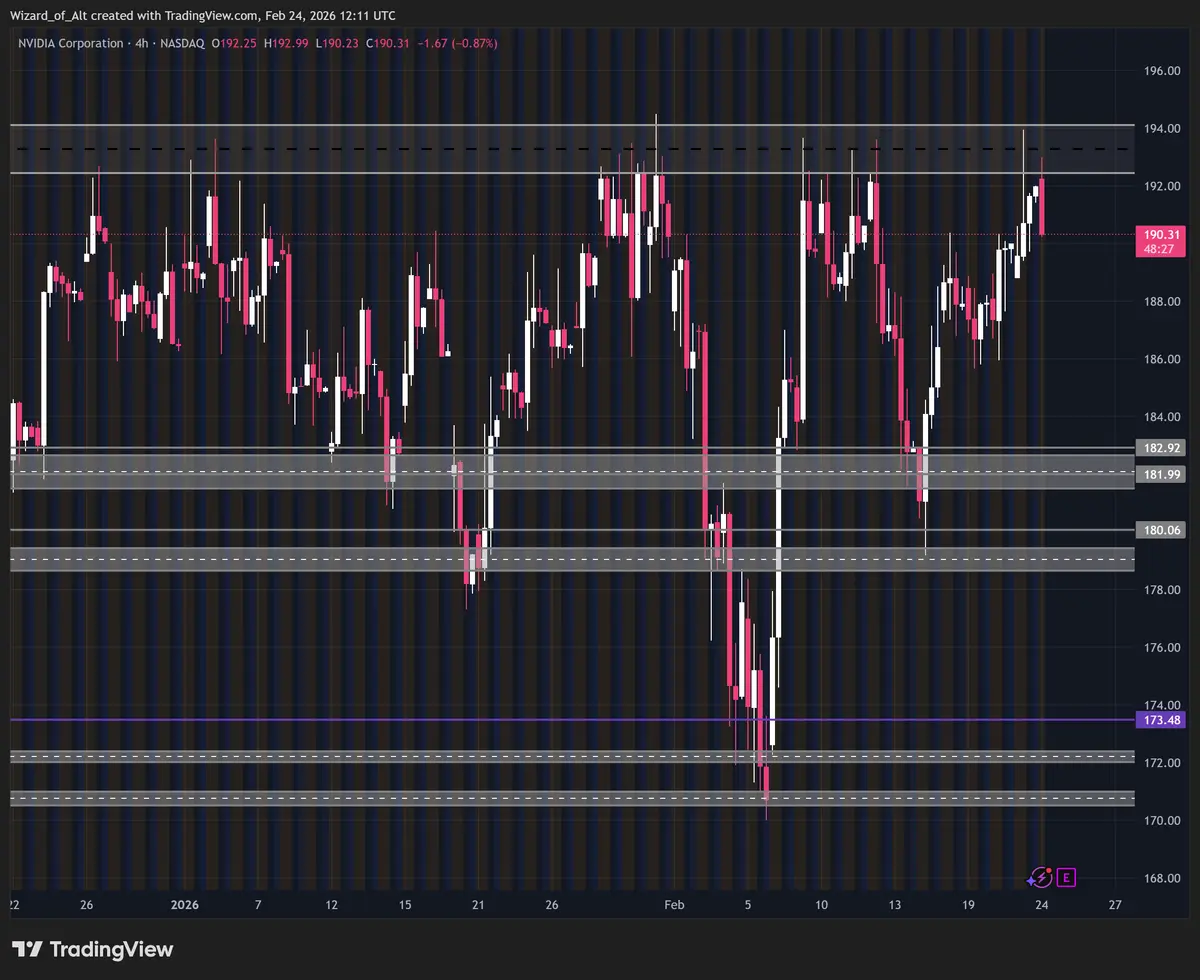Click the 15 date label on time axis
This screenshot has height=980, width=1200.
coord(405,905)
